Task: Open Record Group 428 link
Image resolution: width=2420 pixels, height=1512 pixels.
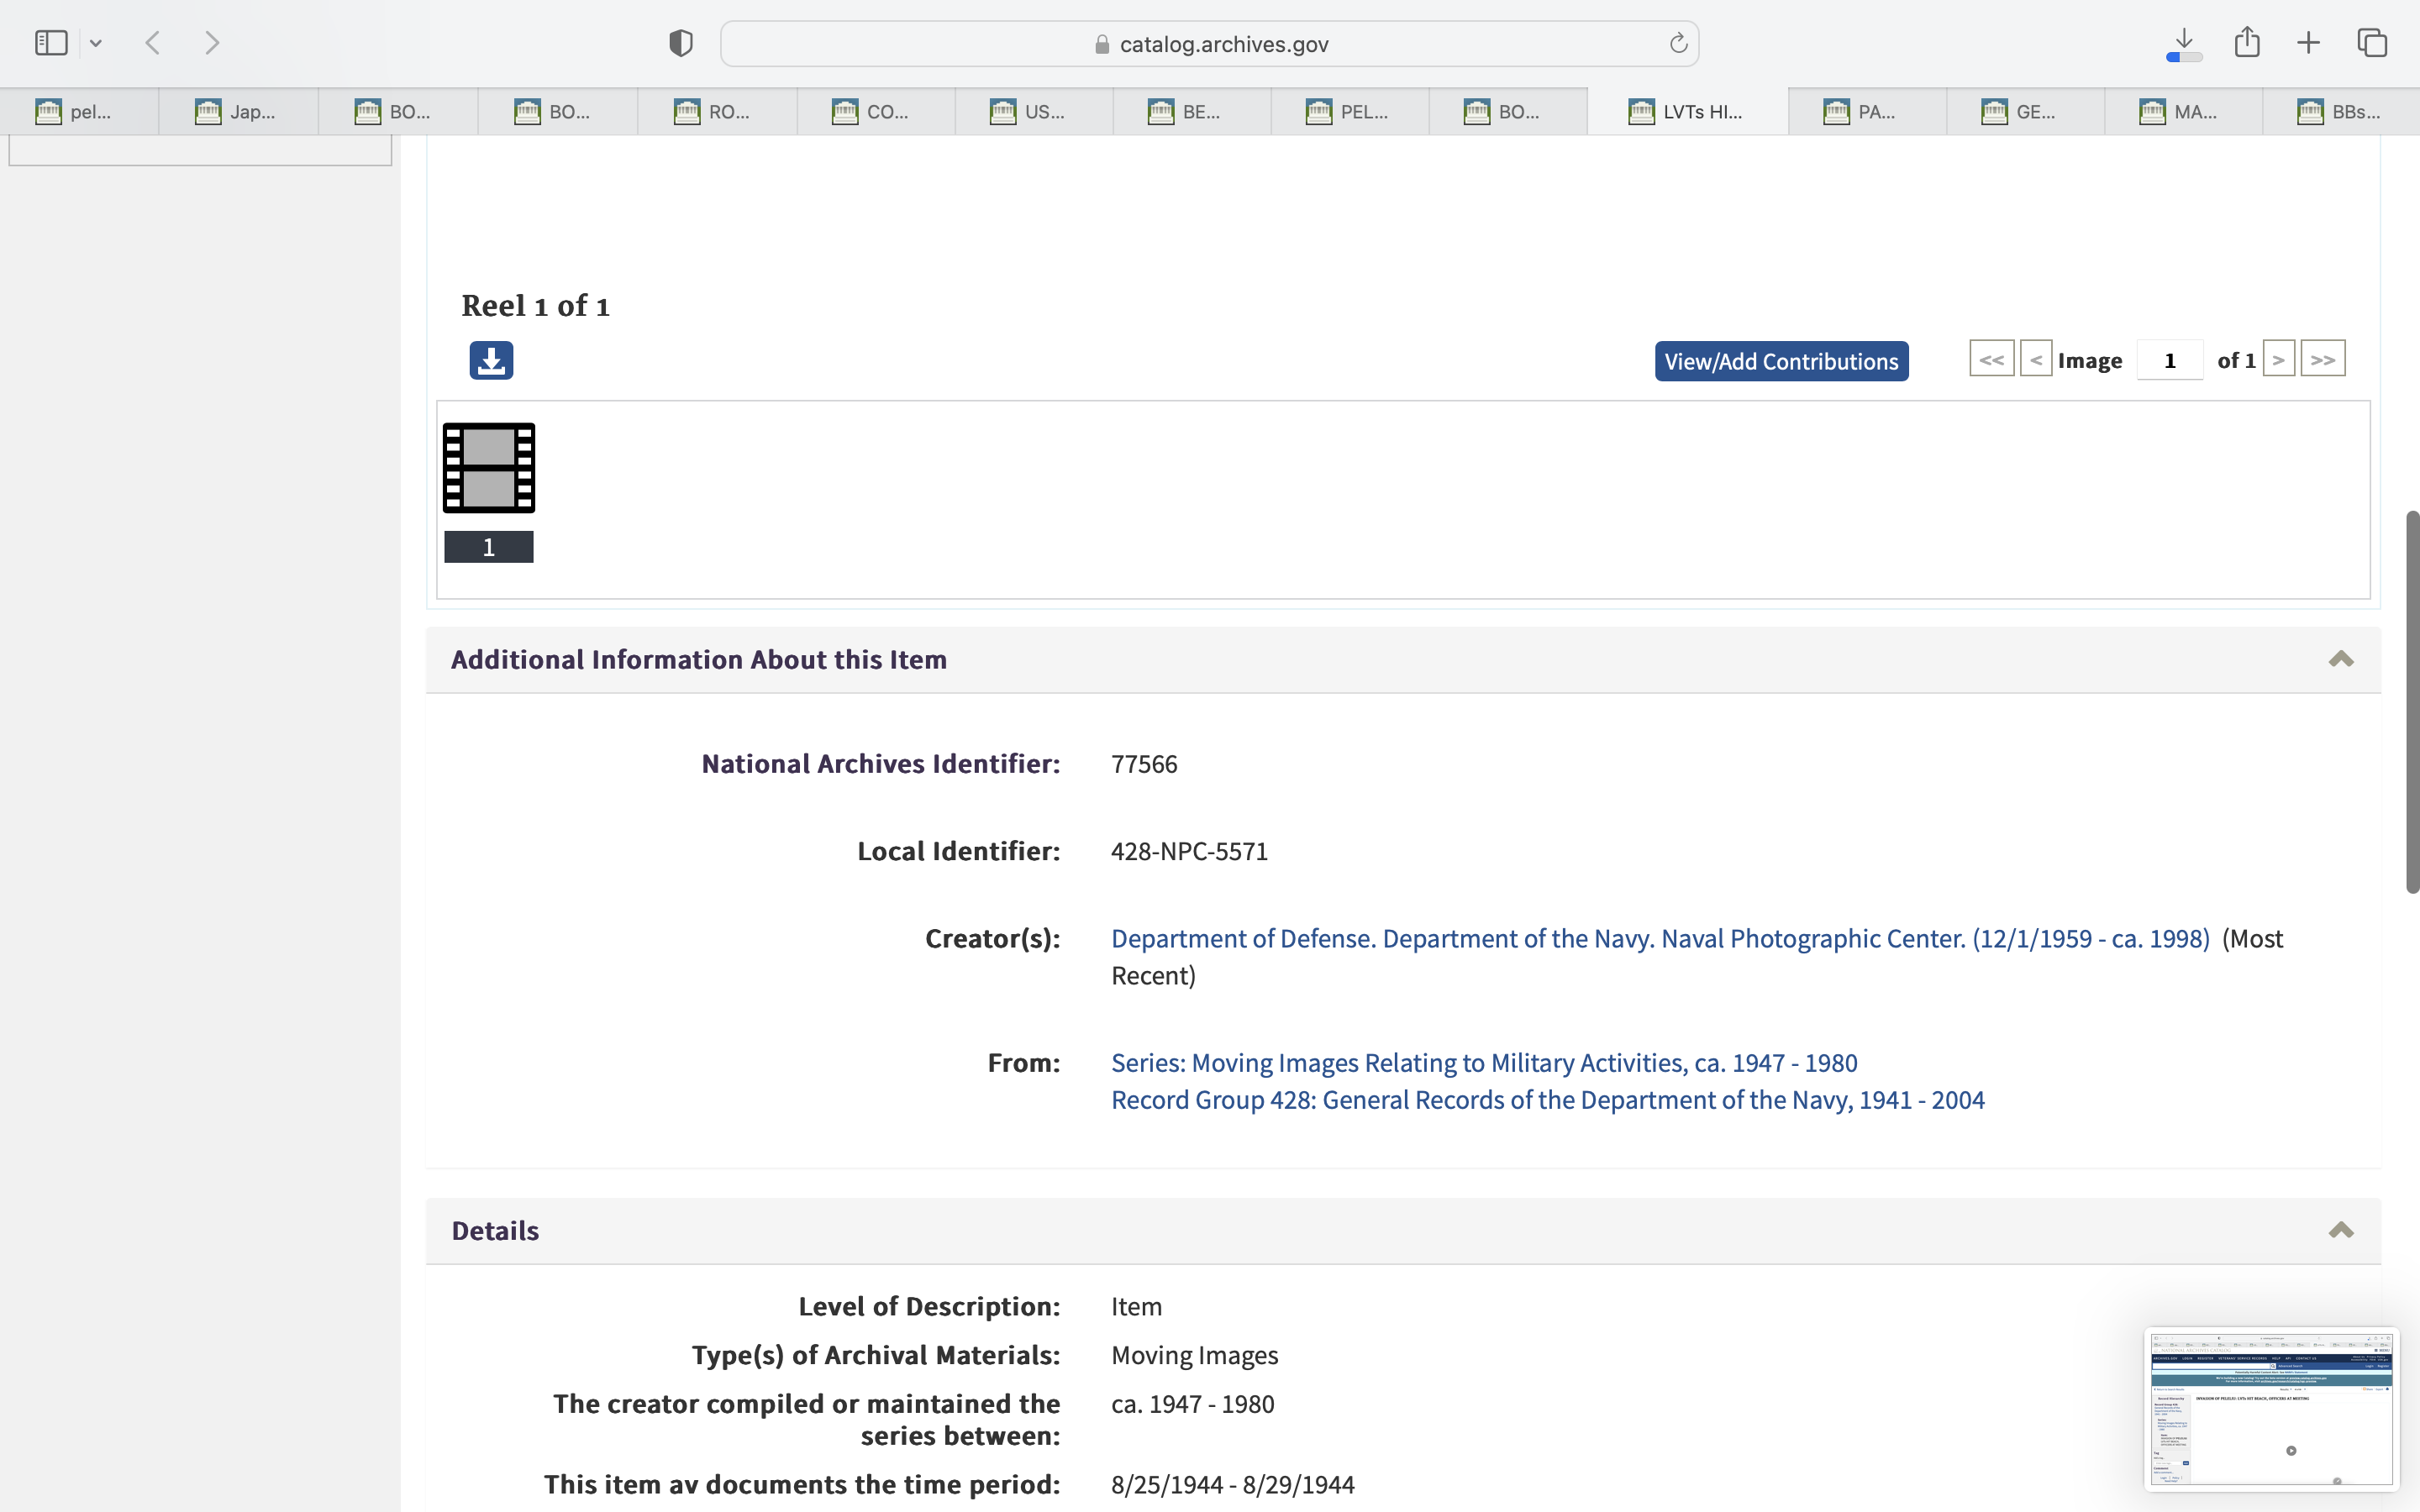Action: (1547, 1100)
